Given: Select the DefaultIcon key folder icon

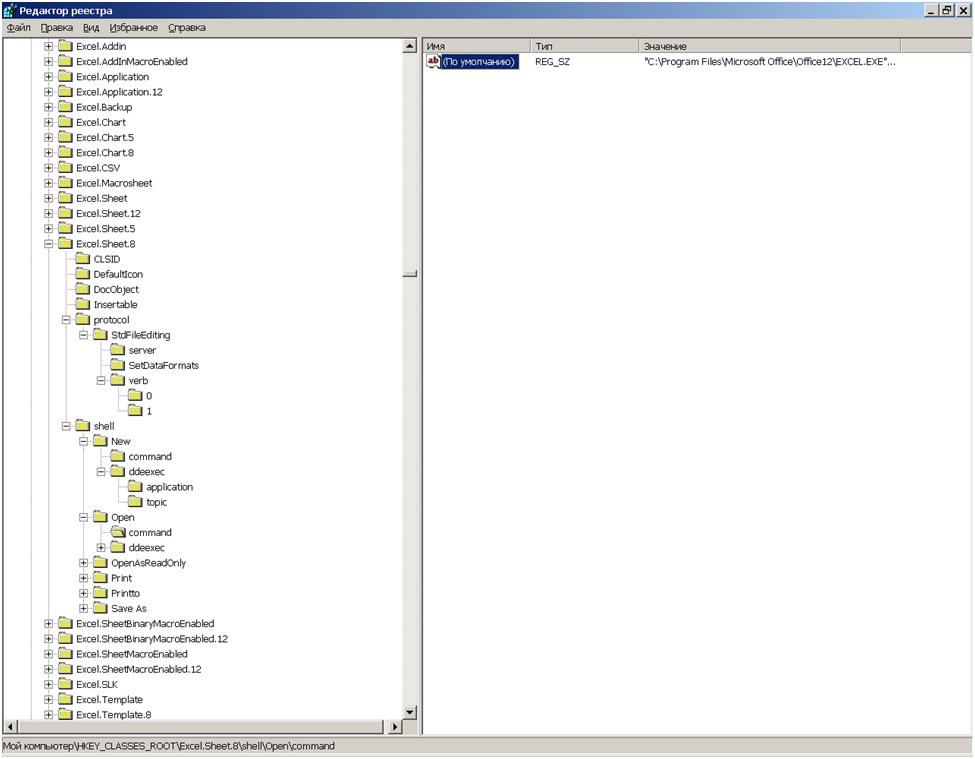Looking at the screenshot, I should click(x=83, y=274).
